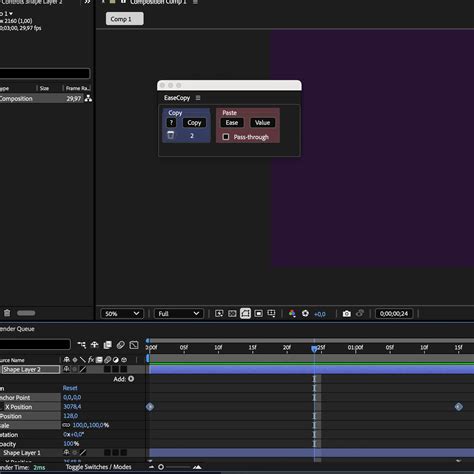The image size is (474, 474).
Task: Click the X Position value 3078,4
Action: tap(72, 407)
